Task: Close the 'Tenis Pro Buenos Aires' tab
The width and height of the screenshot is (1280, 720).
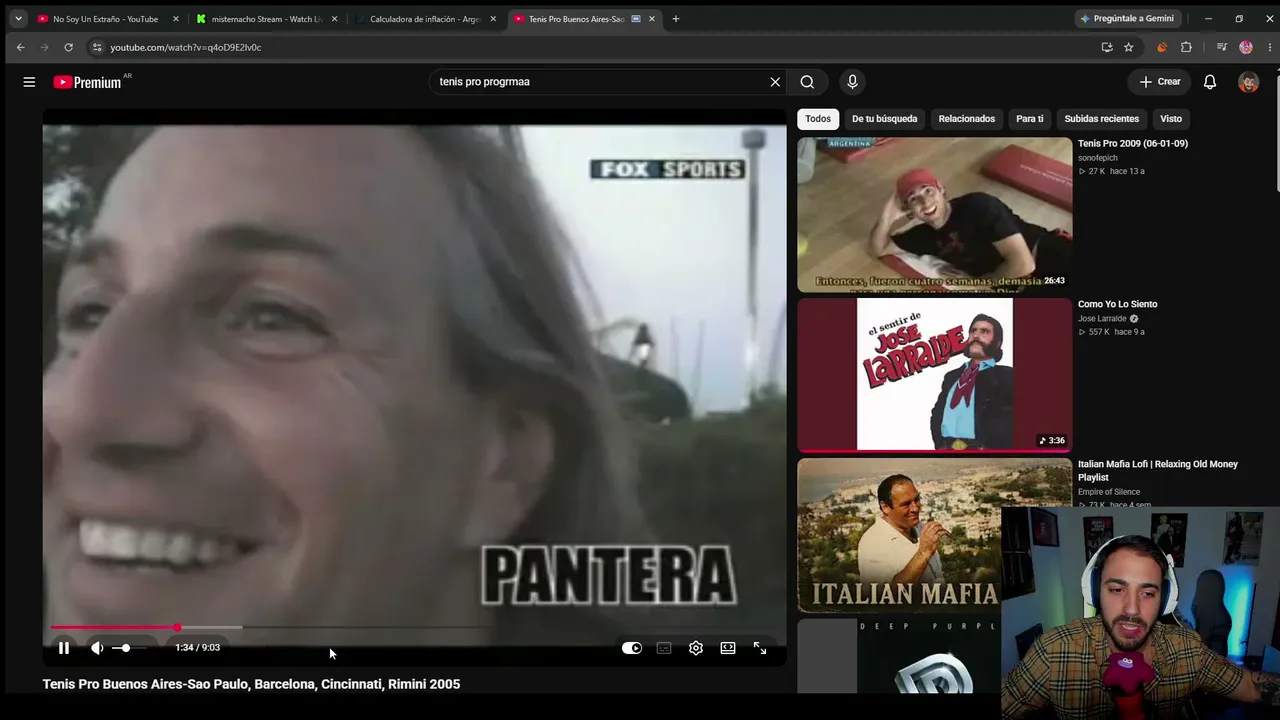Action: click(652, 19)
